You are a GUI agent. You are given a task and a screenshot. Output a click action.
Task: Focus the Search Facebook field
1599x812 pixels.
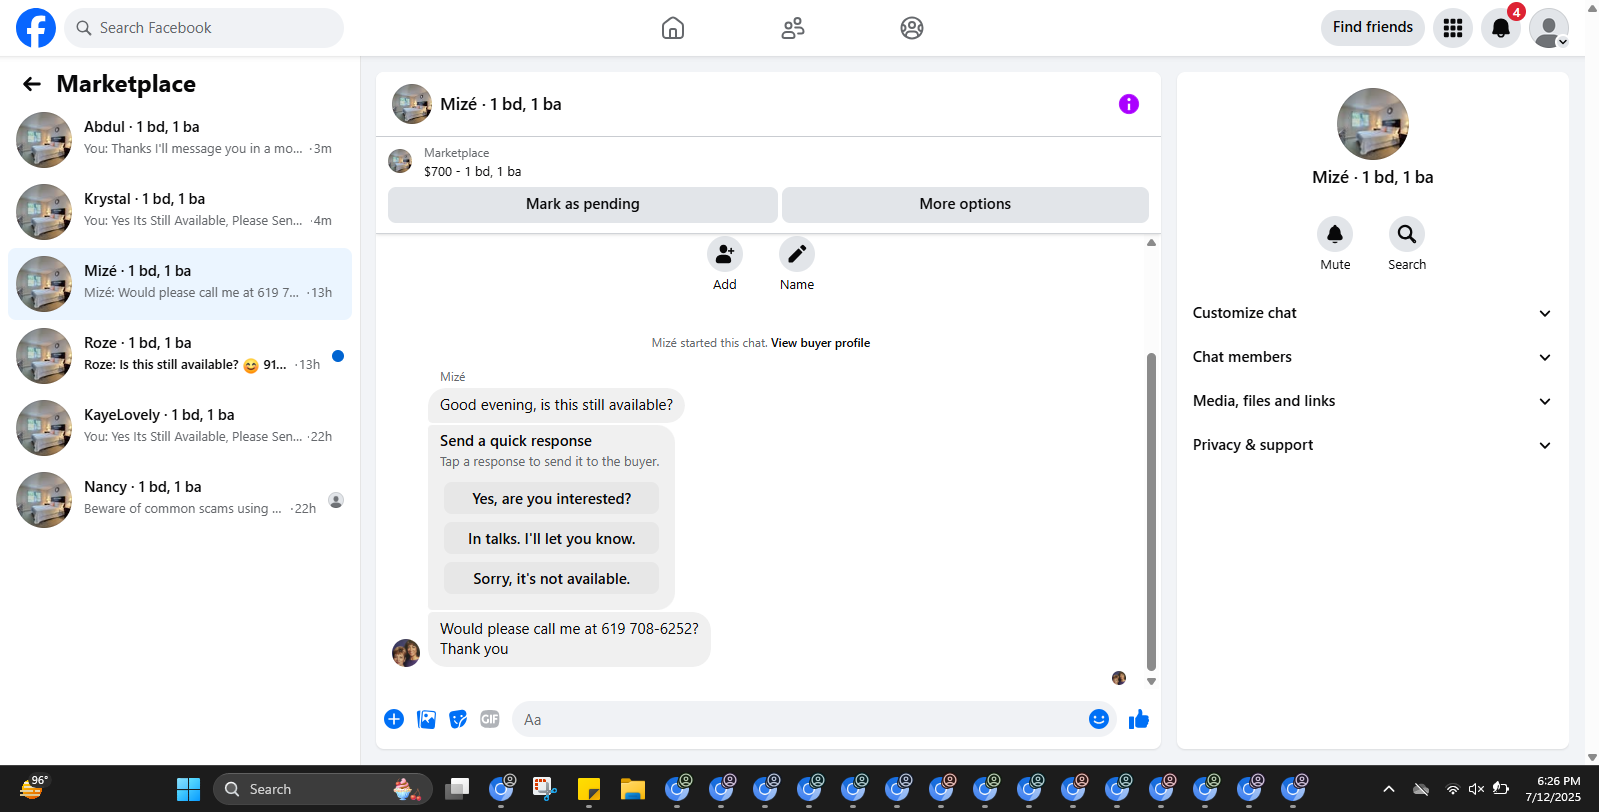coord(204,28)
